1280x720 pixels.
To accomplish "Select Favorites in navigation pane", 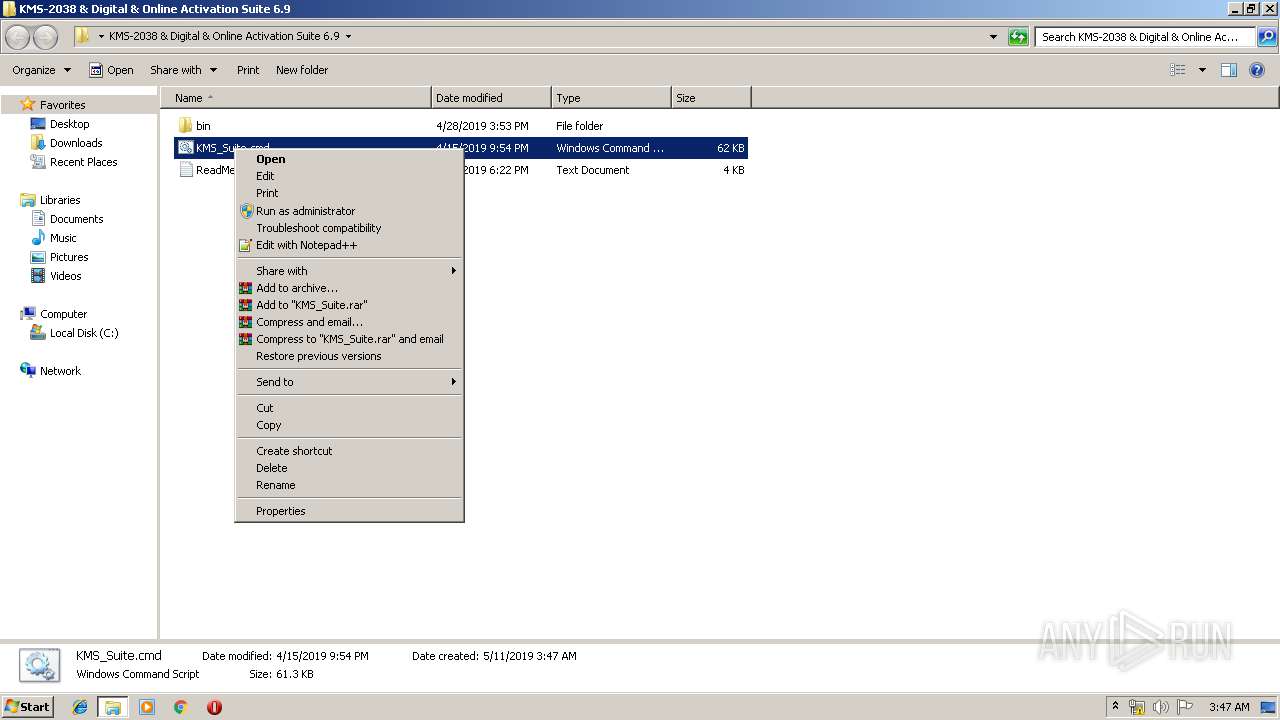I will point(62,105).
